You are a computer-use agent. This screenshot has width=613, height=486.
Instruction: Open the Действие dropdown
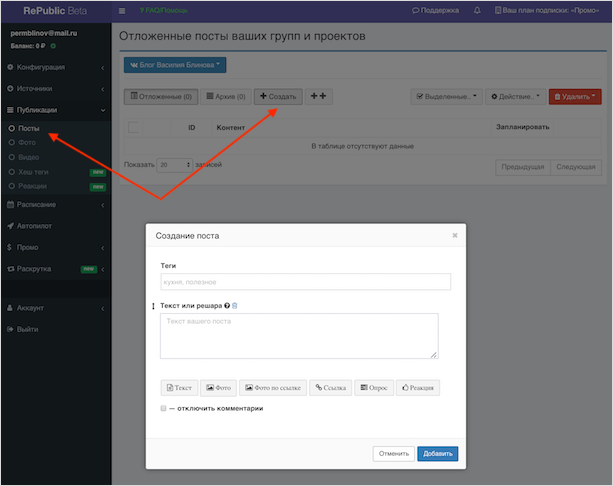[x=515, y=97]
